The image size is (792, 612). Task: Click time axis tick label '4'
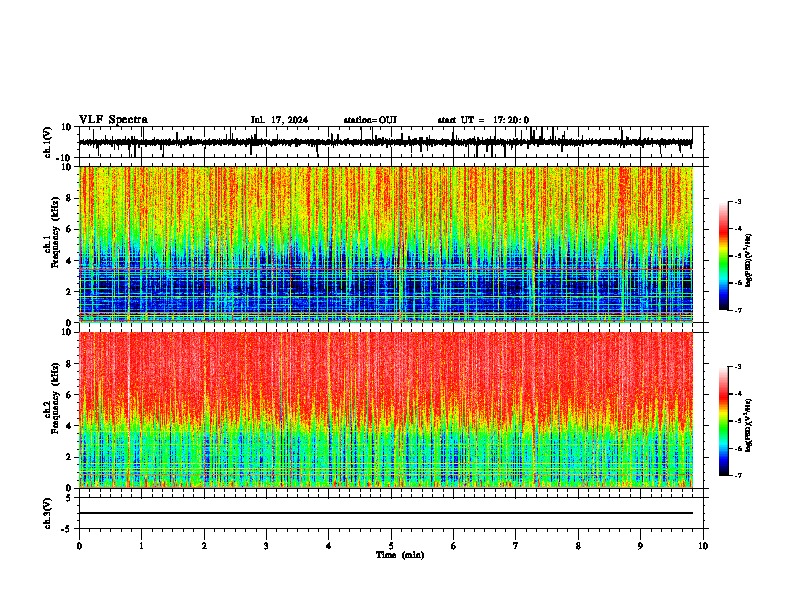tap(329, 546)
